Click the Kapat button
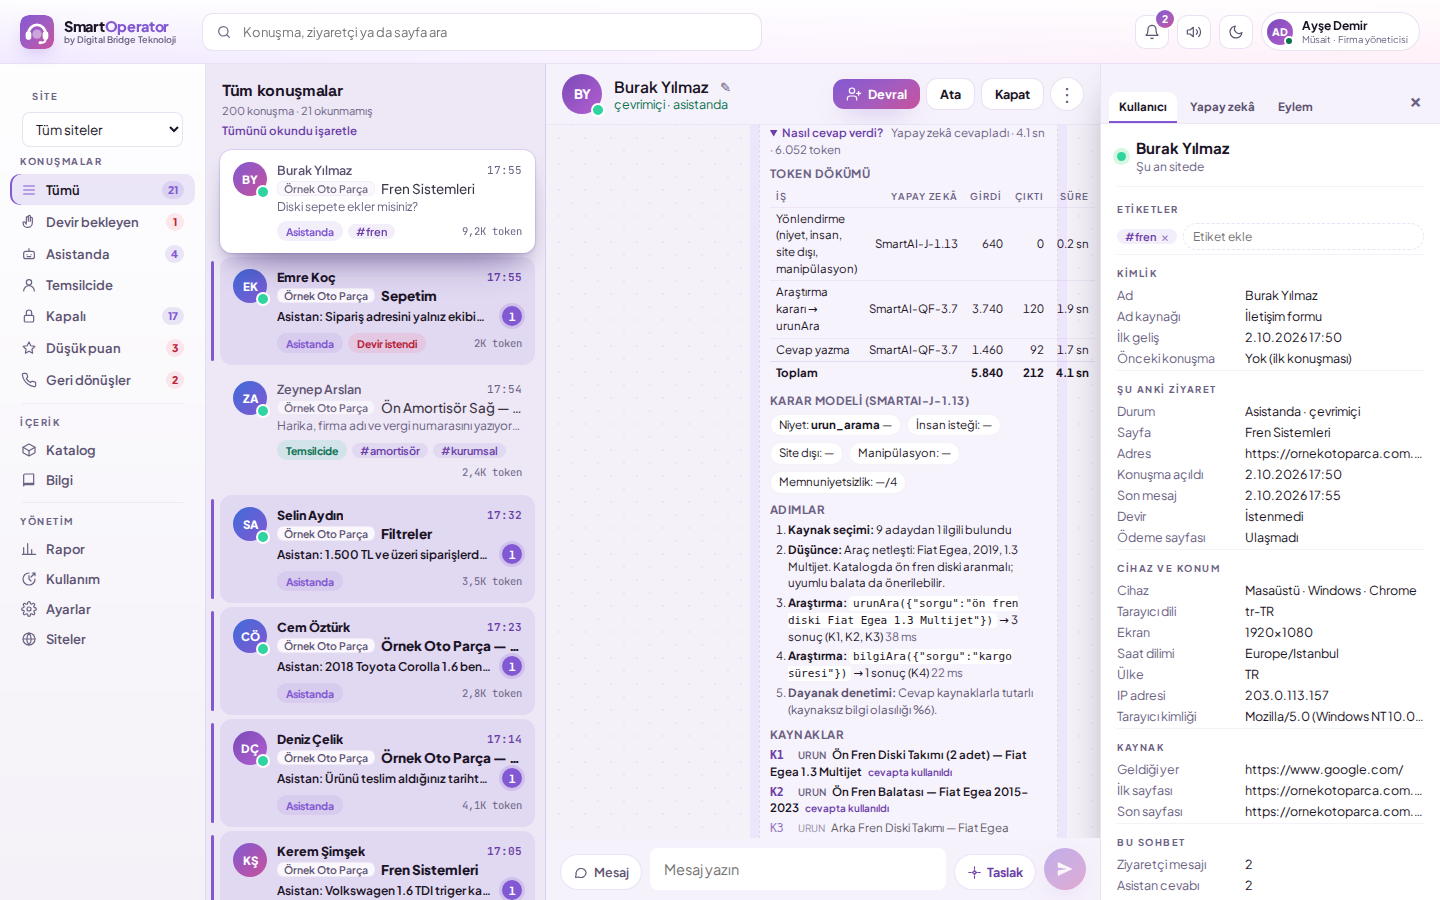1440x900 pixels. click(x=1012, y=94)
